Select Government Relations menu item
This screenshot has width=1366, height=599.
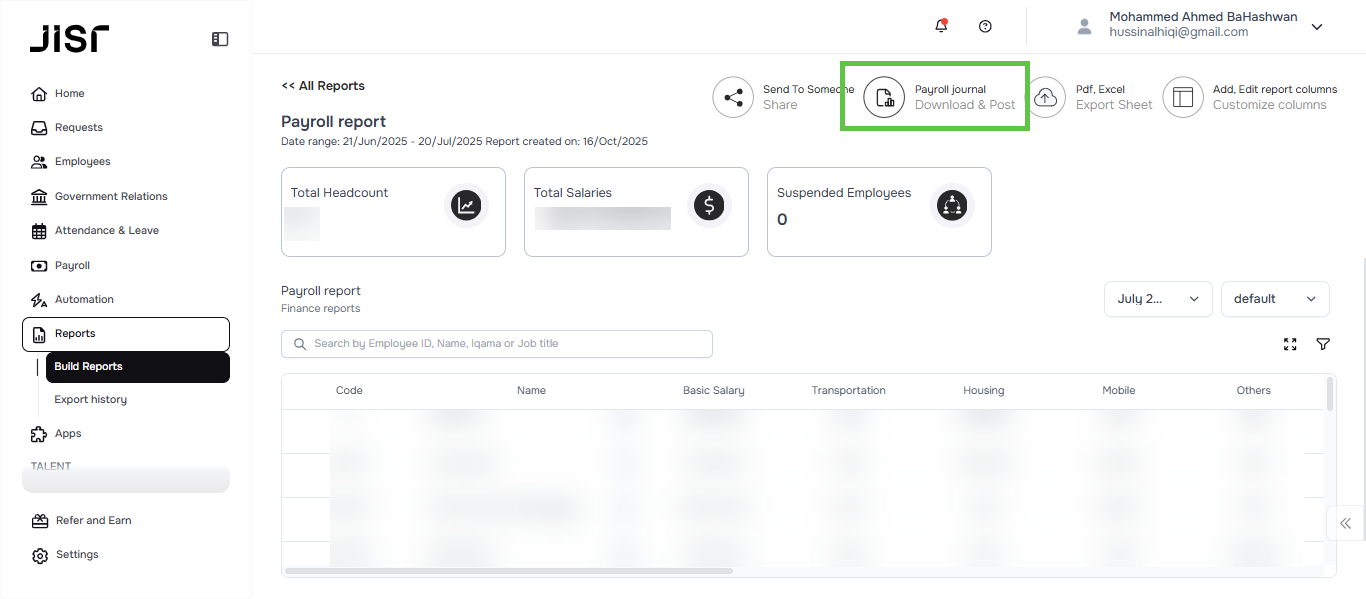coord(111,197)
